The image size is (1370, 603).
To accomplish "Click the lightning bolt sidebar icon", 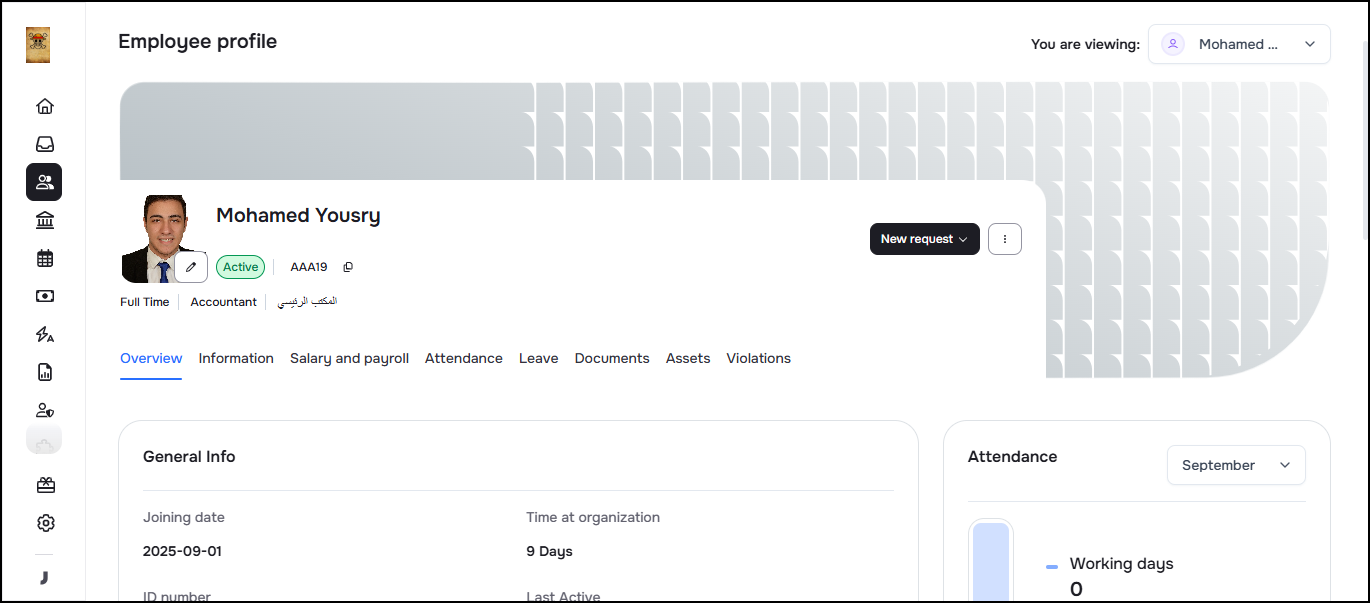I will click(x=44, y=334).
